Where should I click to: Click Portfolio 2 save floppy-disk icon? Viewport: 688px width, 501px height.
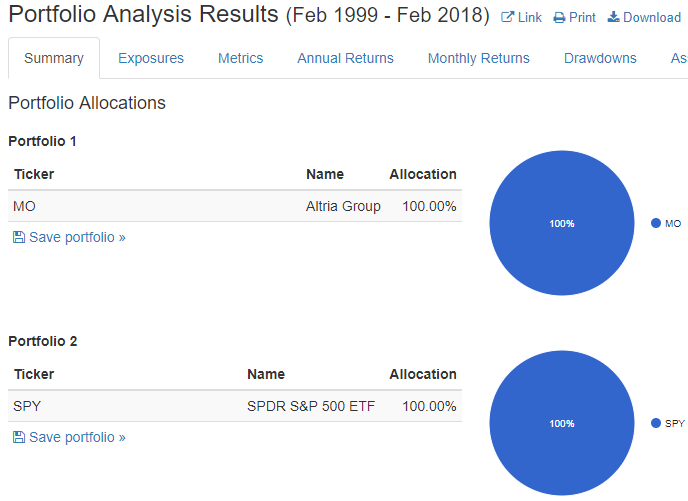(x=19, y=437)
